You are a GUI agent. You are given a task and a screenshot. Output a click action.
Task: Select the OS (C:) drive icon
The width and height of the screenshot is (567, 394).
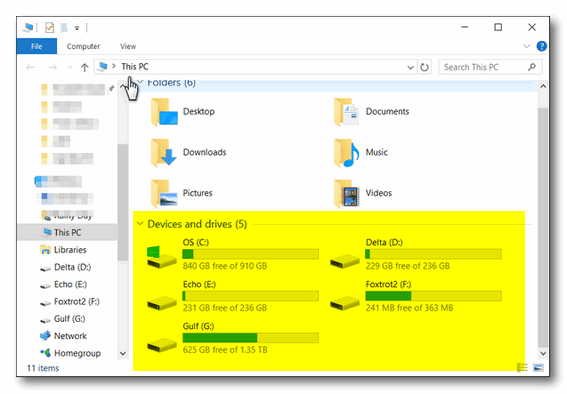pos(161,257)
